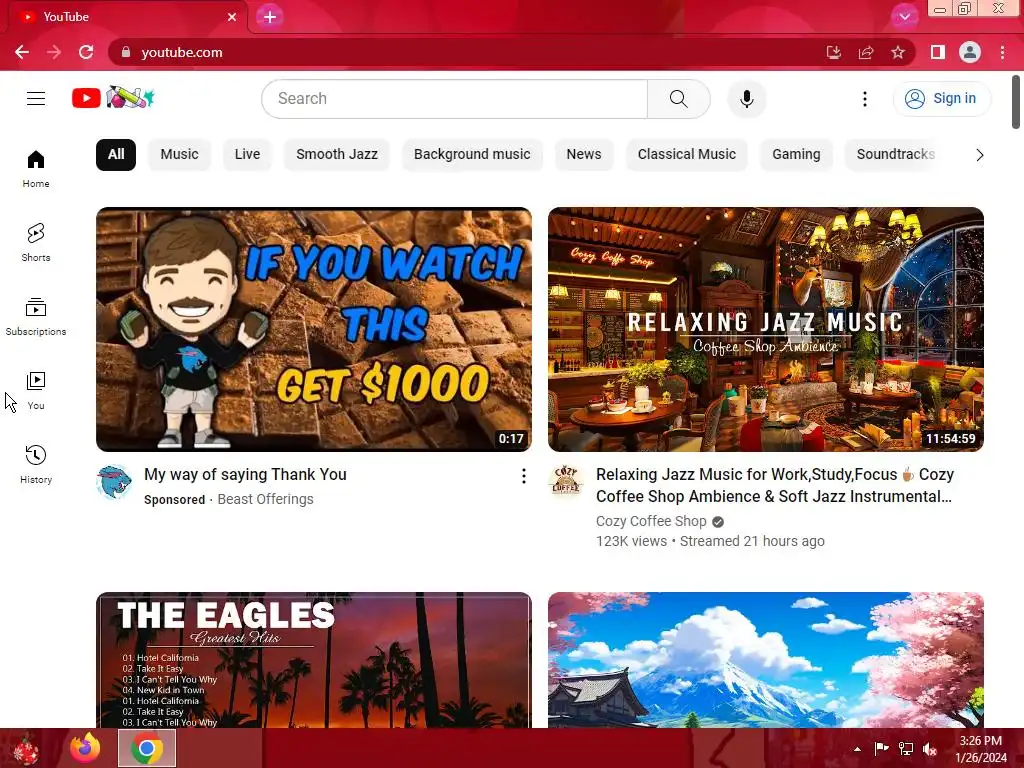Go back in browser
Image resolution: width=1024 pixels, height=768 pixels.
click(22, 52)
